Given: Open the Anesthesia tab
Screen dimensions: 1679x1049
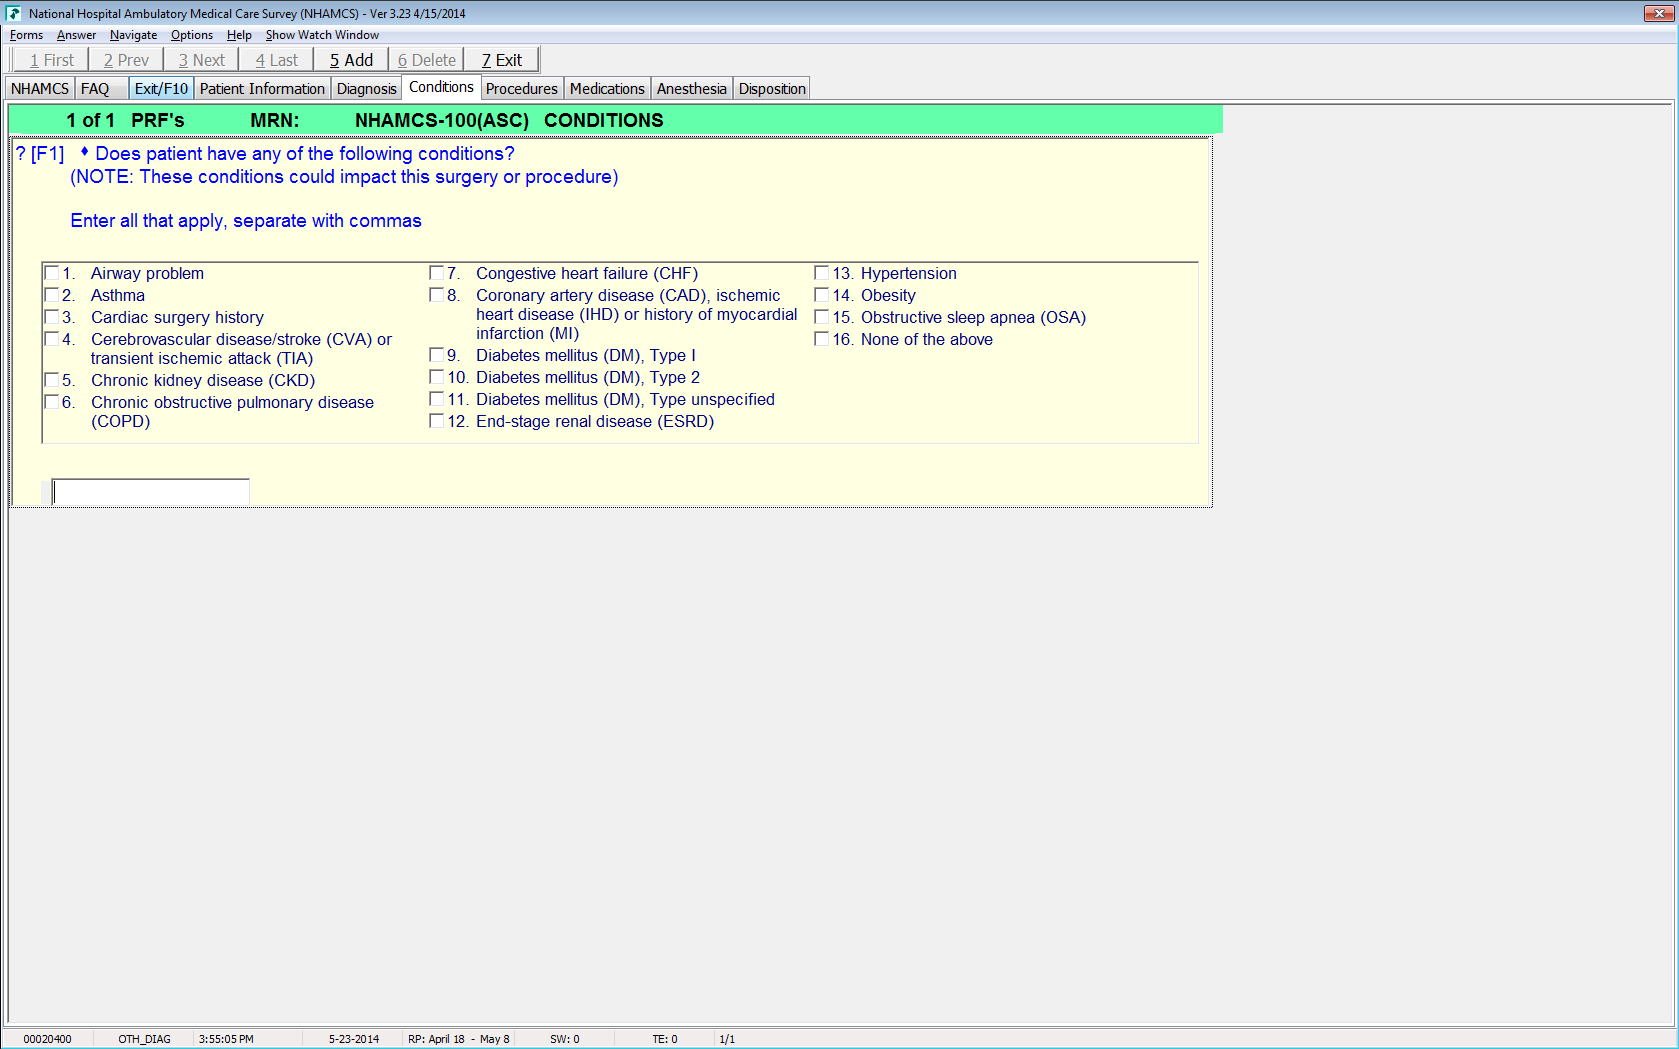Looking at the screenshot, I should coord(692,89).
